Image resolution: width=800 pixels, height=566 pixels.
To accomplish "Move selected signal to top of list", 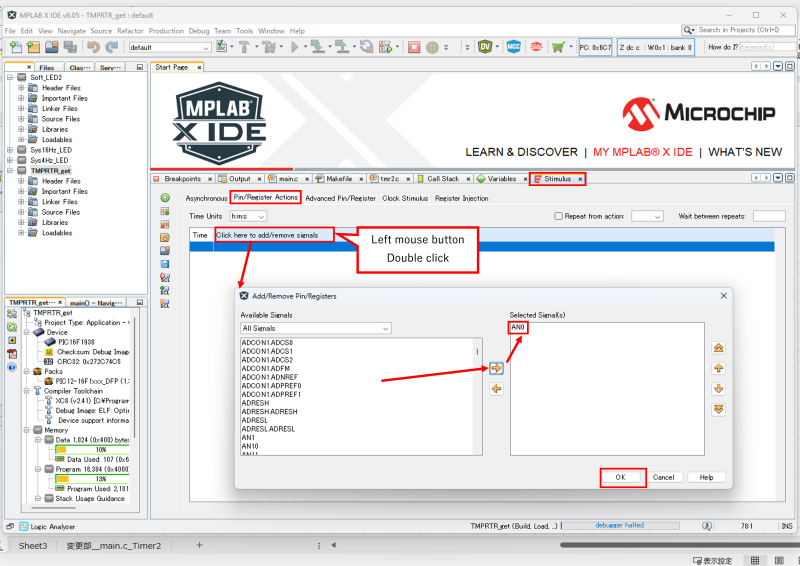I will (717, 347).
